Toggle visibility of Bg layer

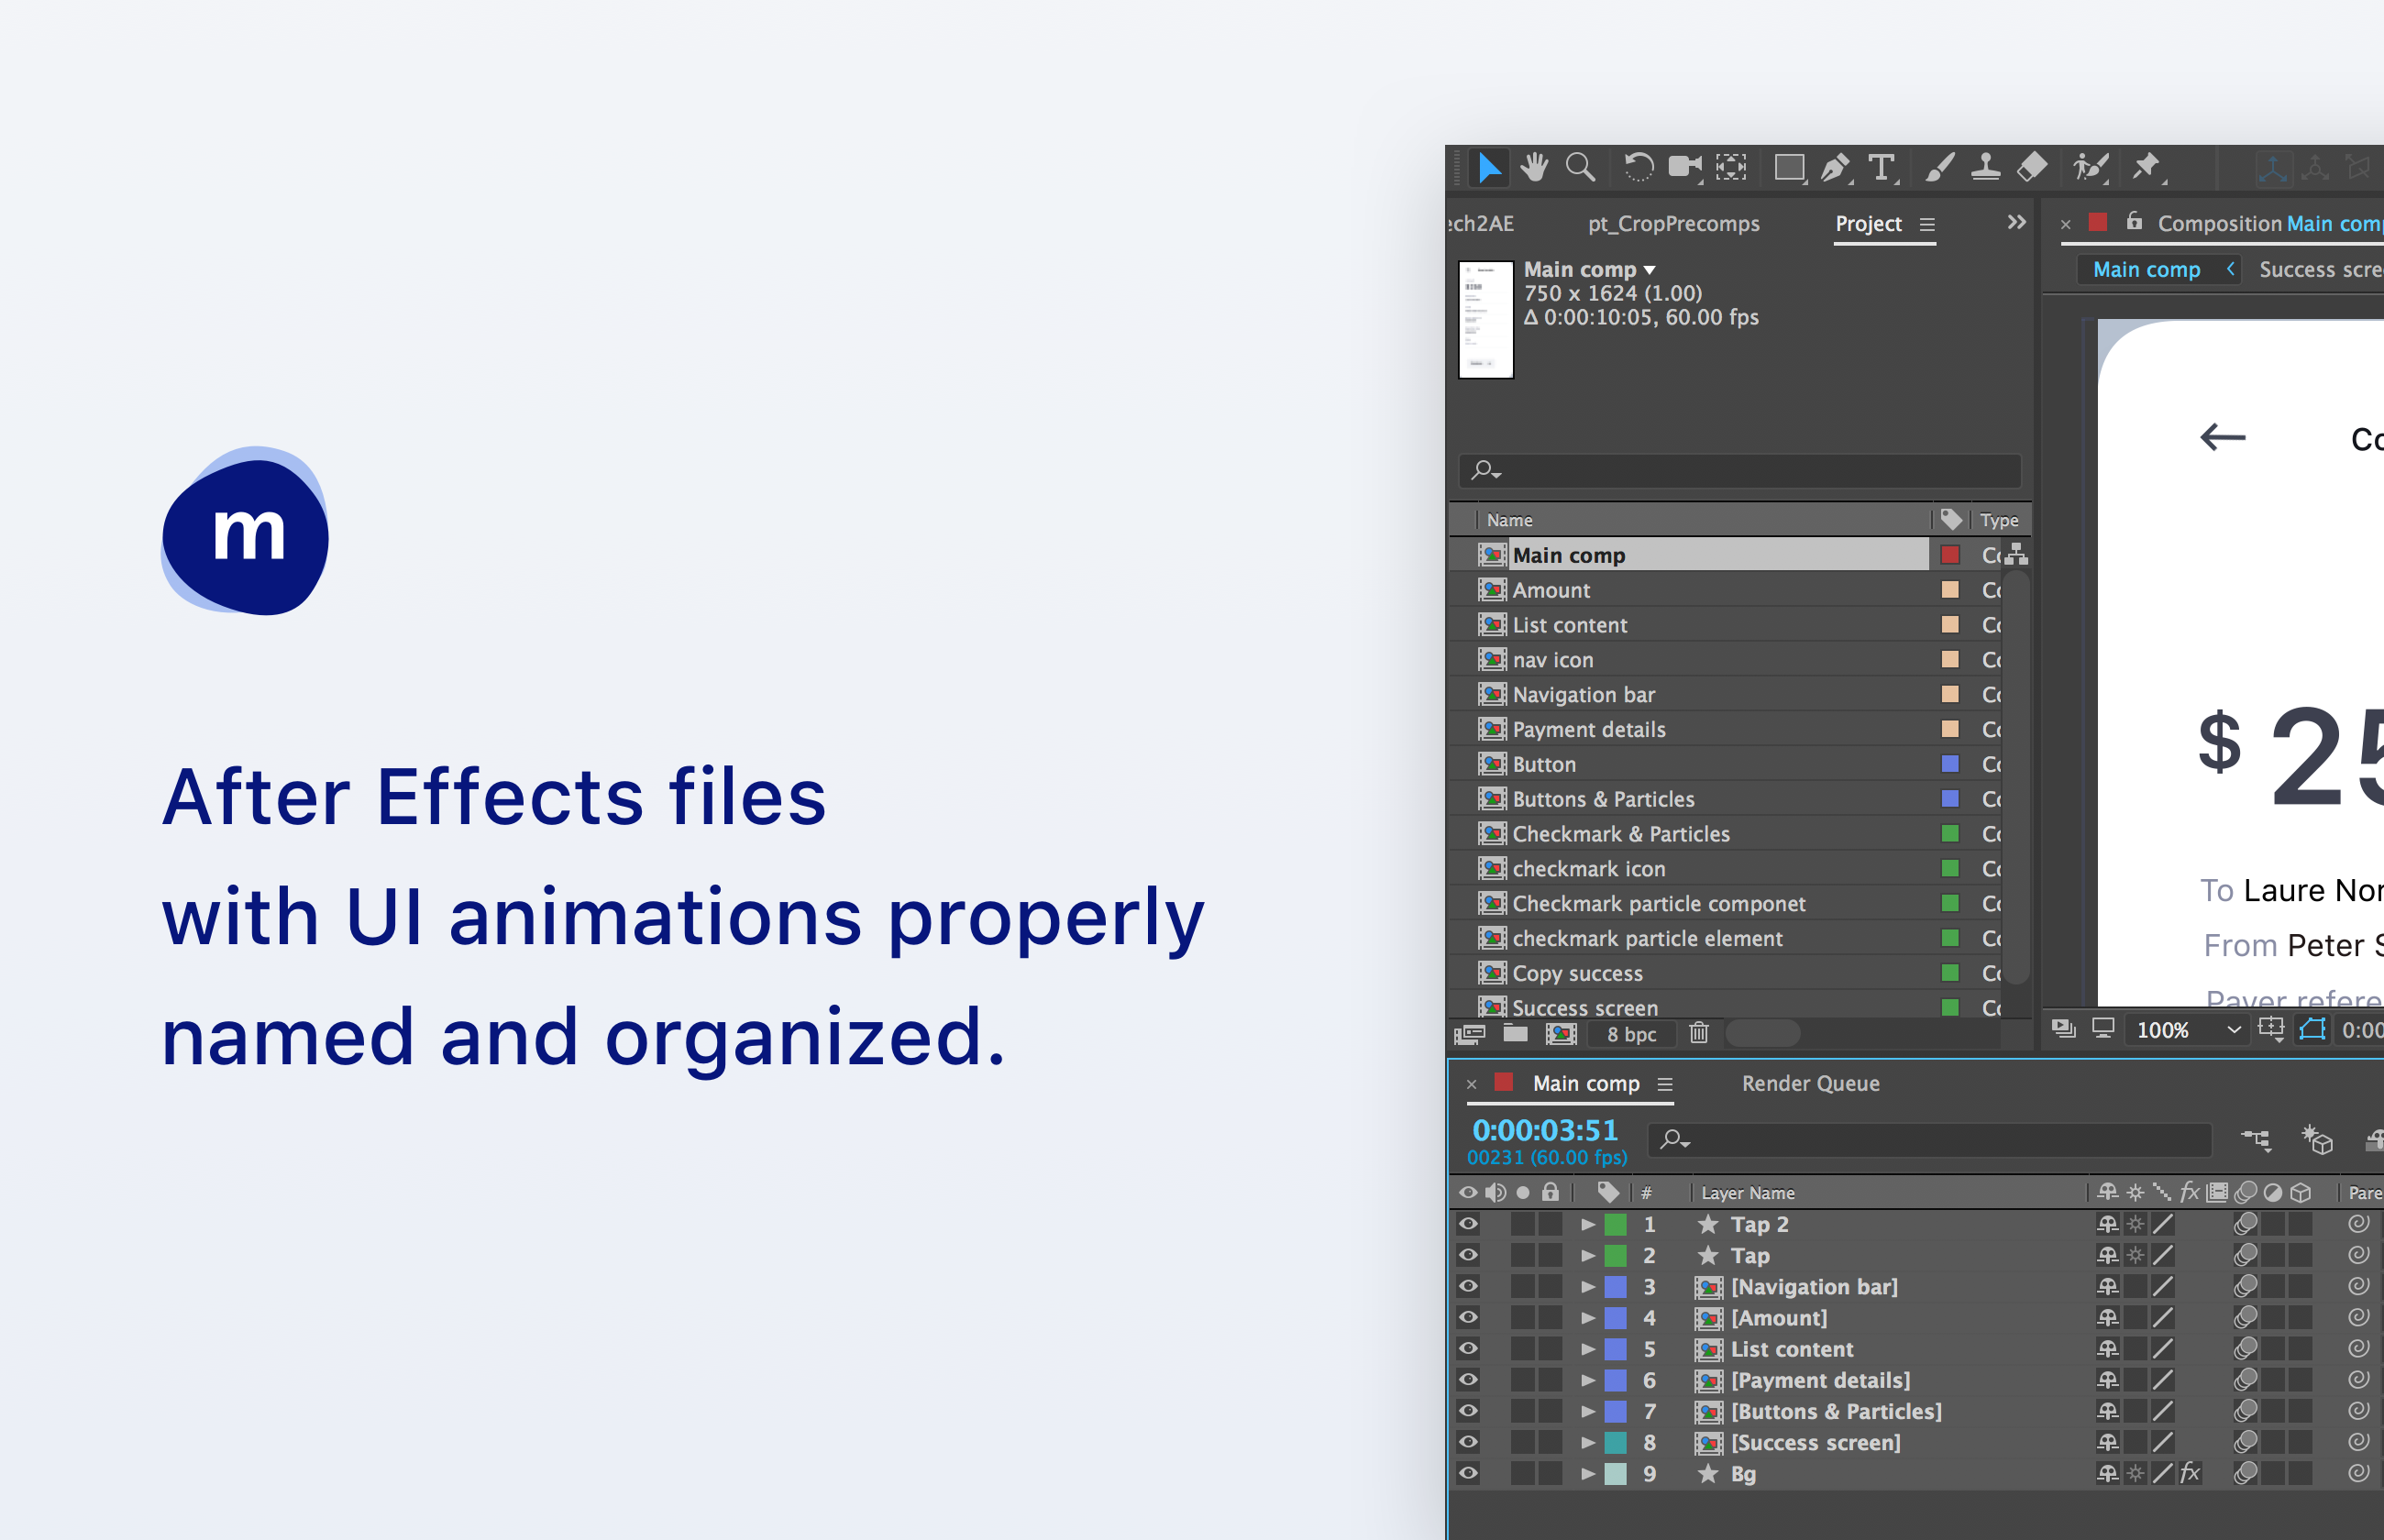1468,1473
